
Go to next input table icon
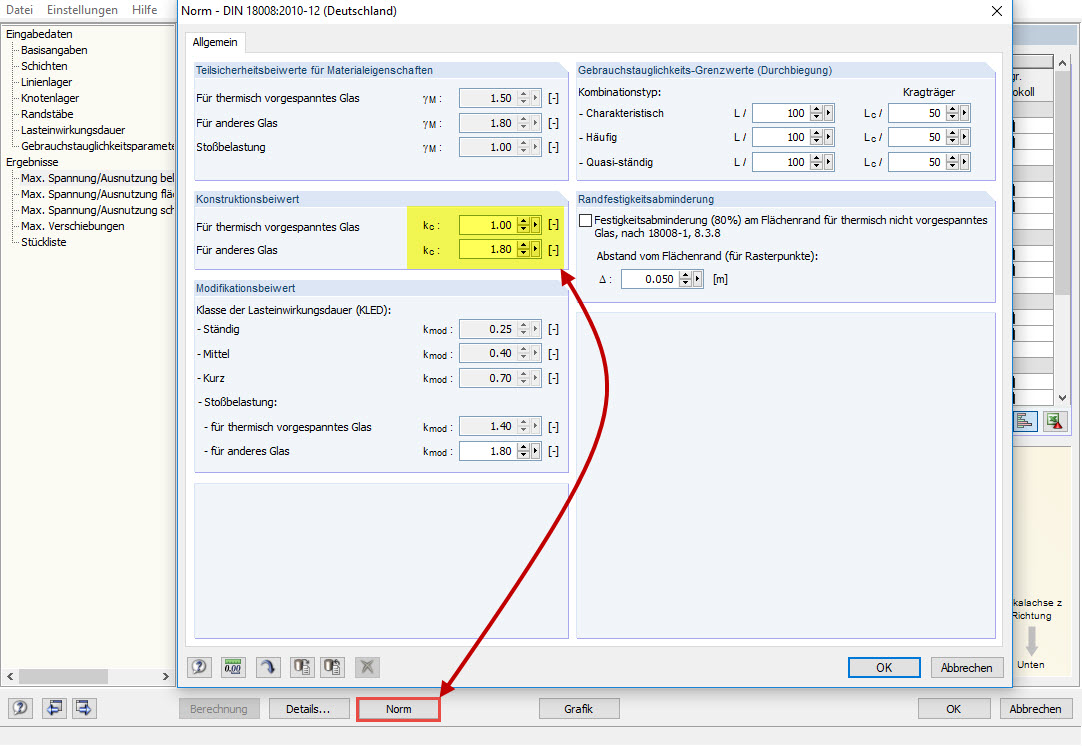pos(84,708)
